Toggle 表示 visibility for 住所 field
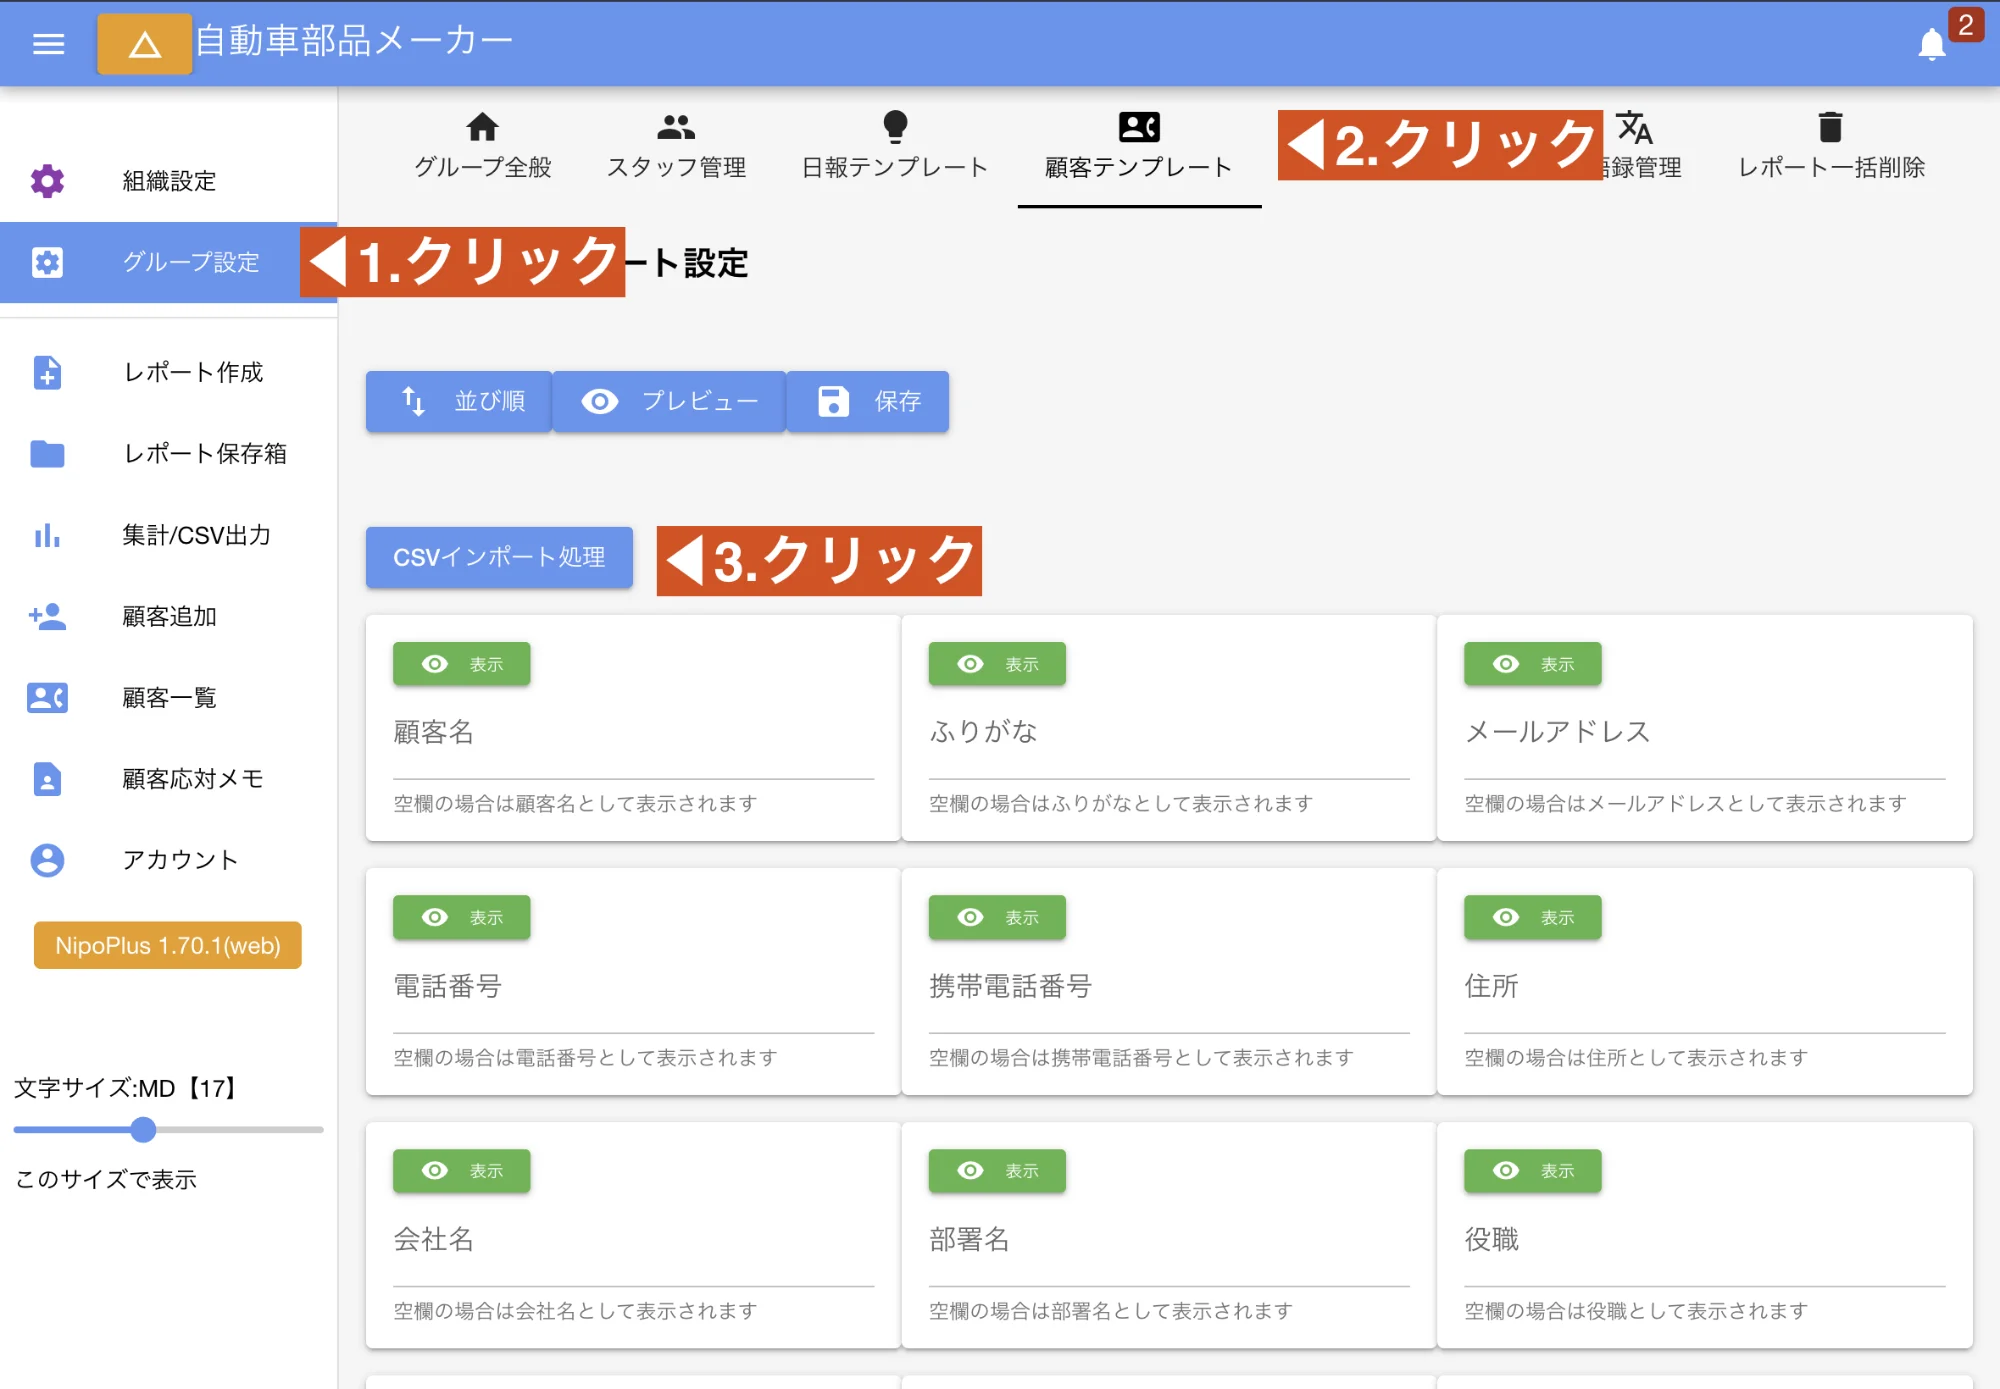This screenshot has height=1389, width=2000. [x=1532, y=917]
